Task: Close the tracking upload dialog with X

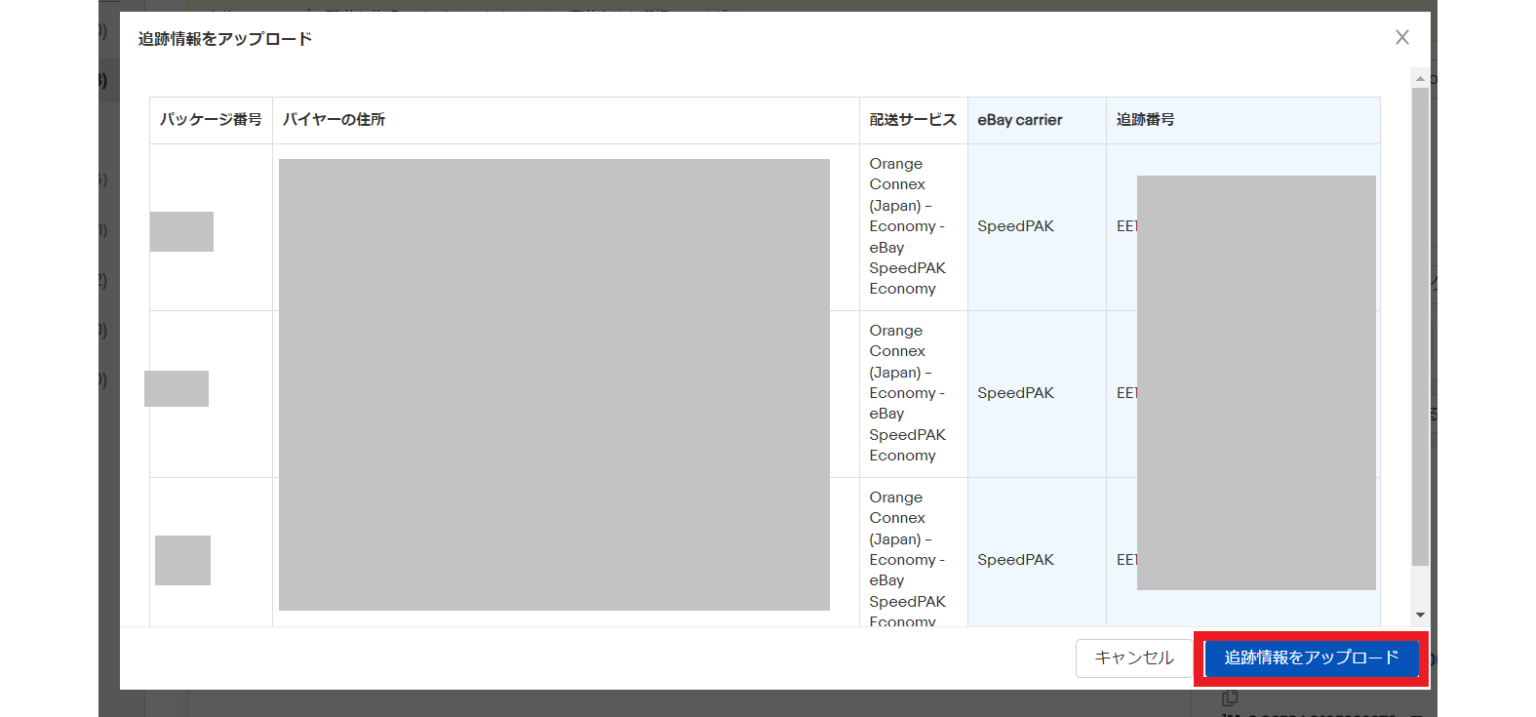Action: click(x=1402, y=38)
